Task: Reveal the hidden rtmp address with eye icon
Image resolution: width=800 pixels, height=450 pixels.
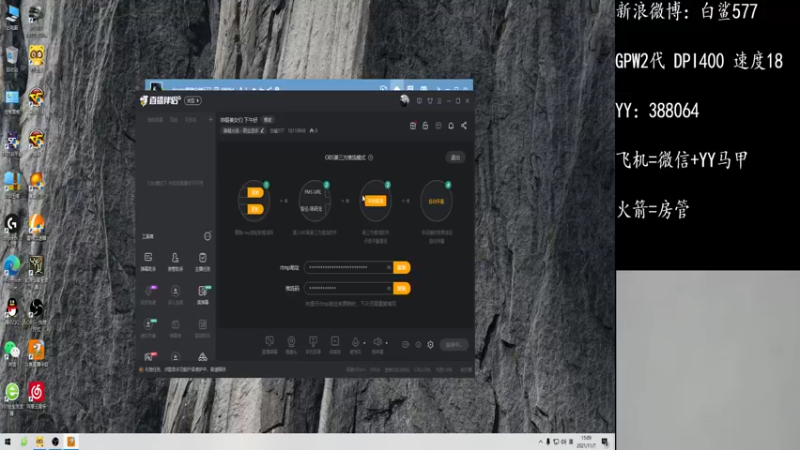Action: pyautogui.click(x=388, y=267)
